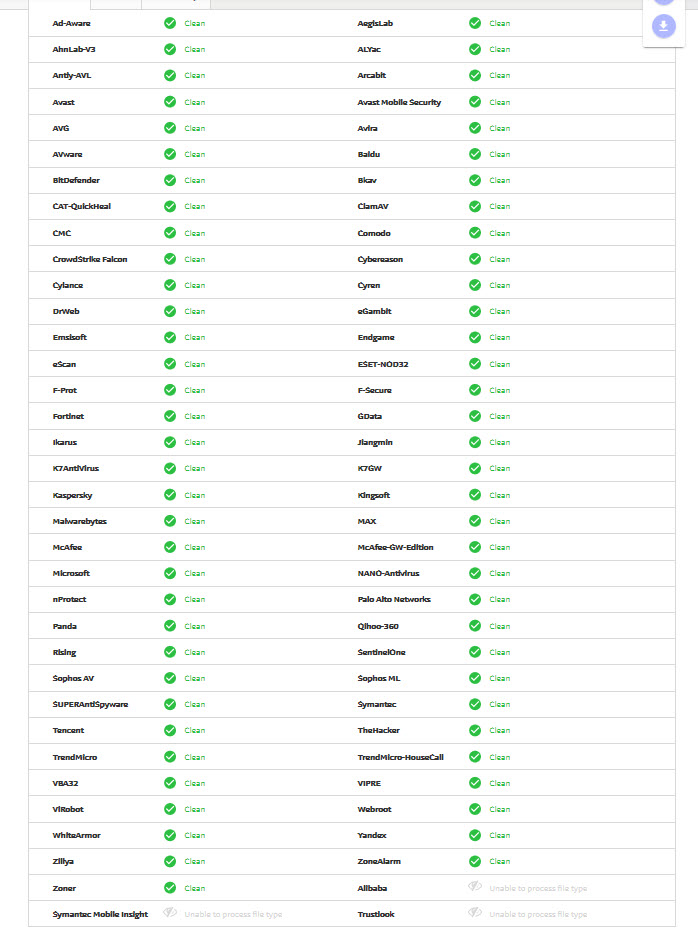Click the green check icon beside Ad-Aware
Viewport: 698px width, 942px height.
coord(170,23)
